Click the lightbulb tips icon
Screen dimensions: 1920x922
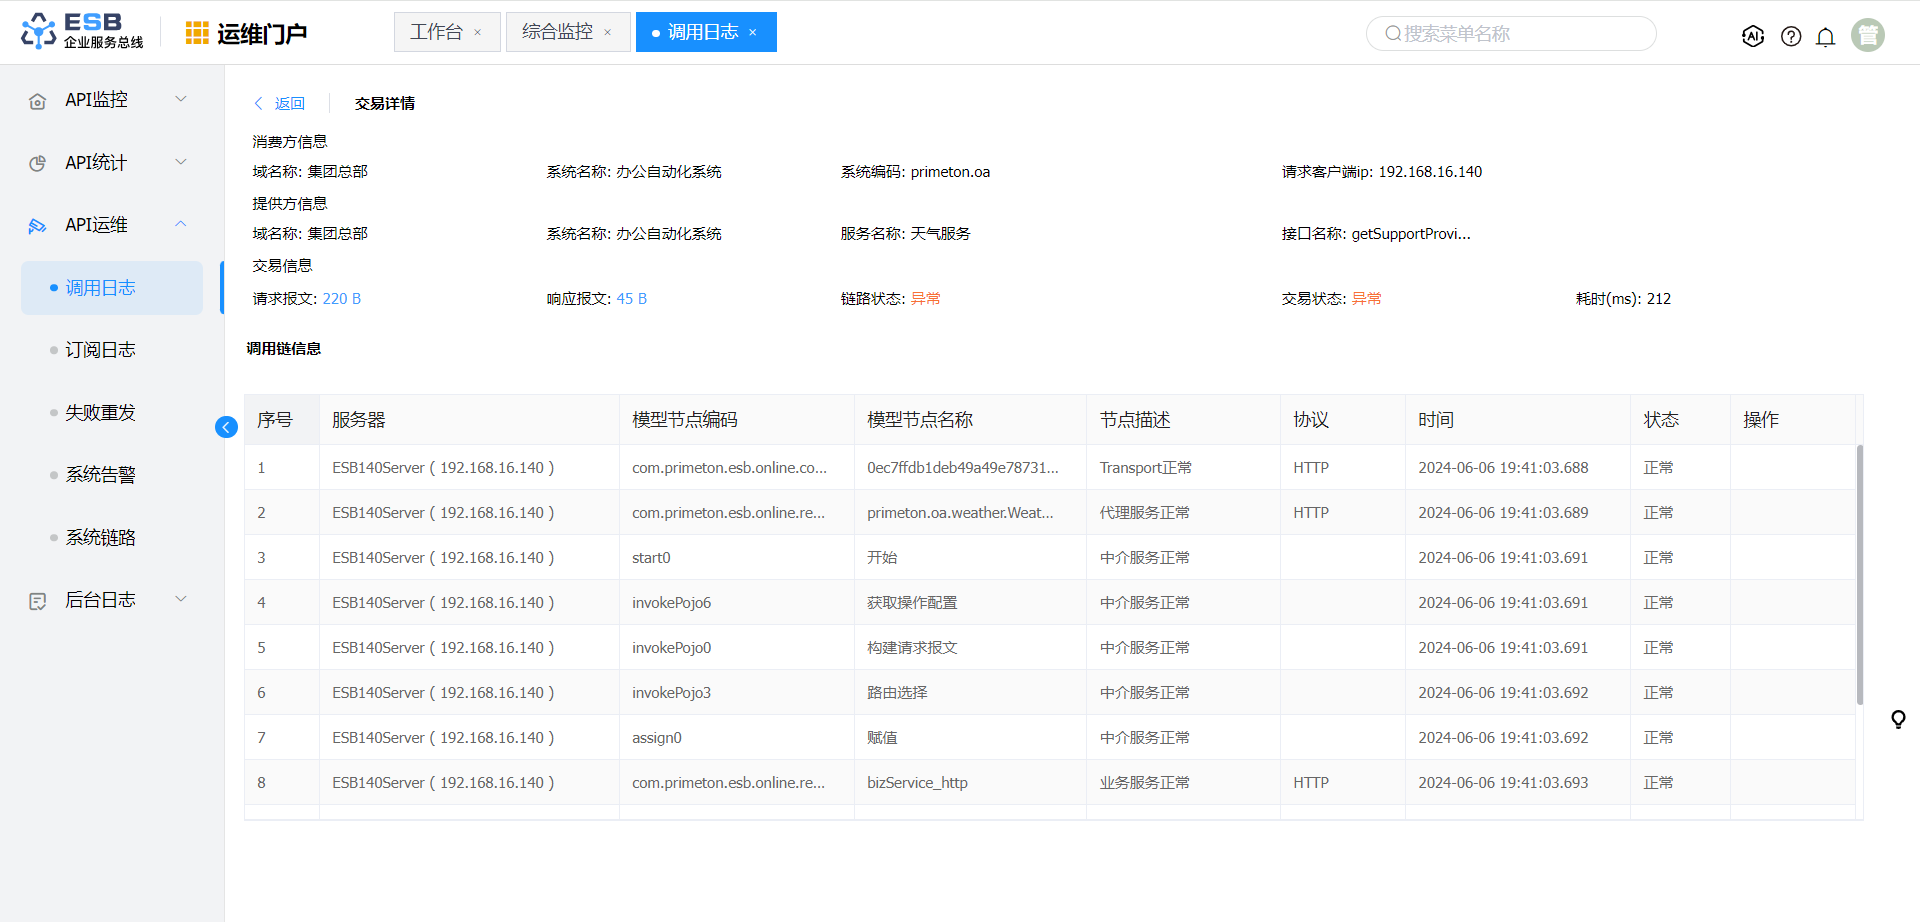1897,719
